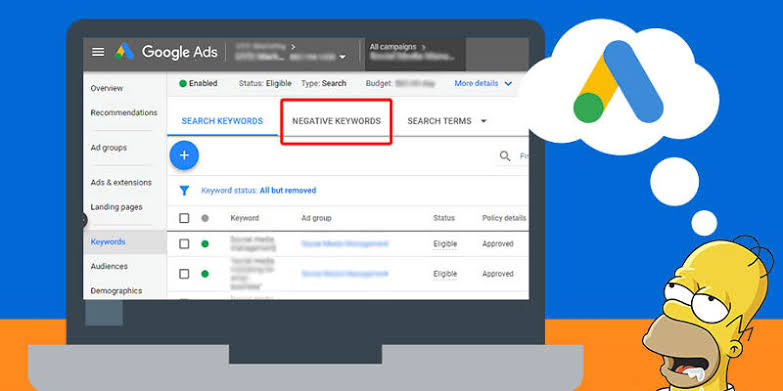
Task: Sort by the Ad group column header
Action: pos(316,218)
